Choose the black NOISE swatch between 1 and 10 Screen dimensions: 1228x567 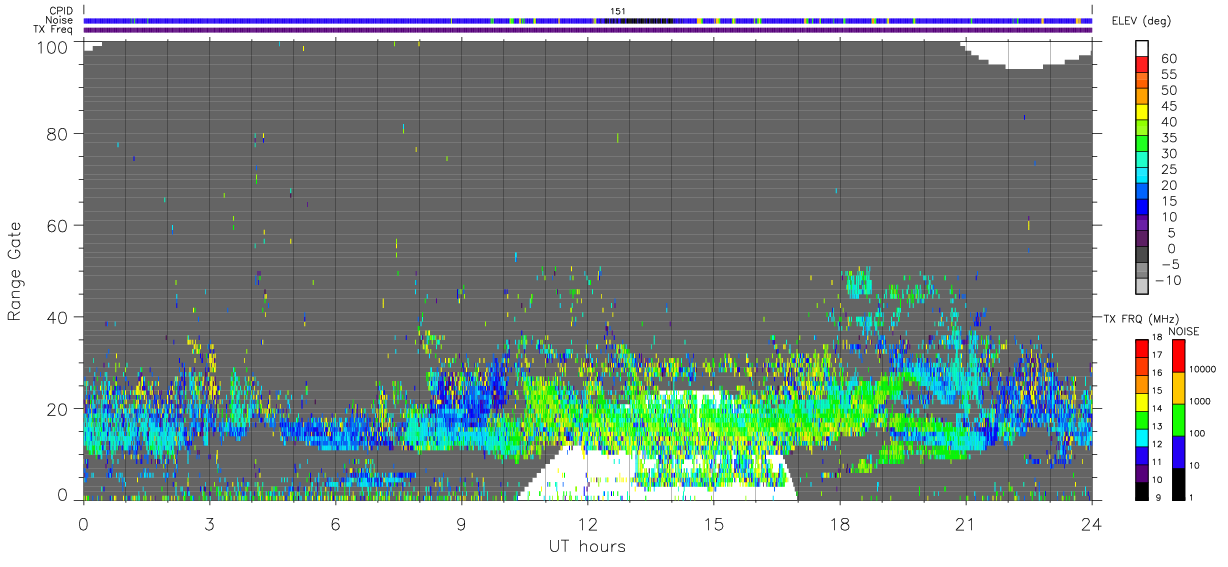[1178, 484]
